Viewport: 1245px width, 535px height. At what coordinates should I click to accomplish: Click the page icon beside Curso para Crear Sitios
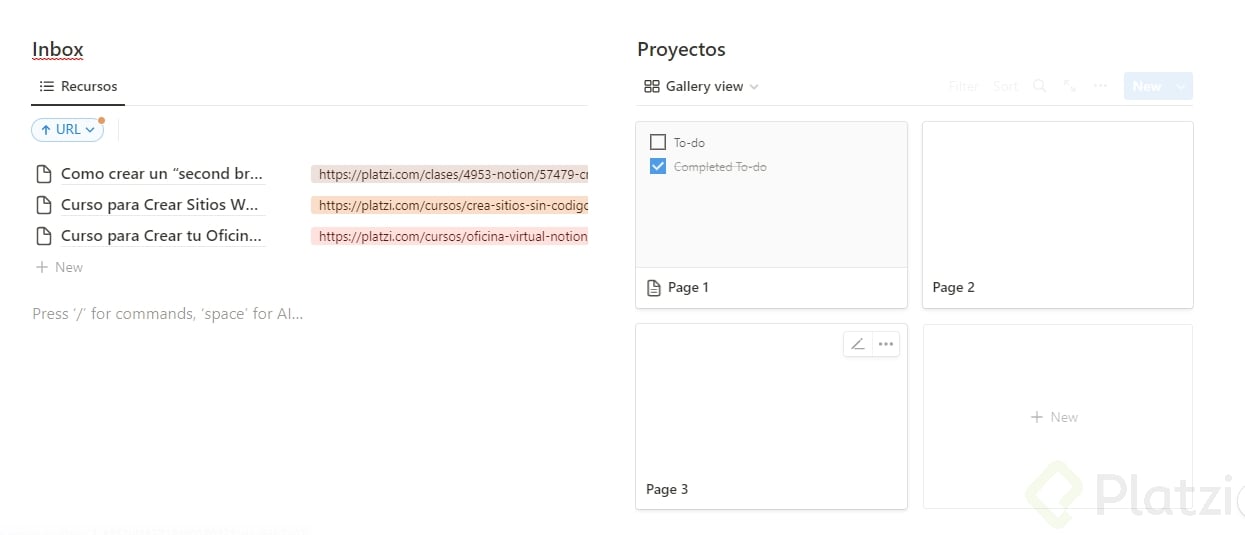coord(43,205)
